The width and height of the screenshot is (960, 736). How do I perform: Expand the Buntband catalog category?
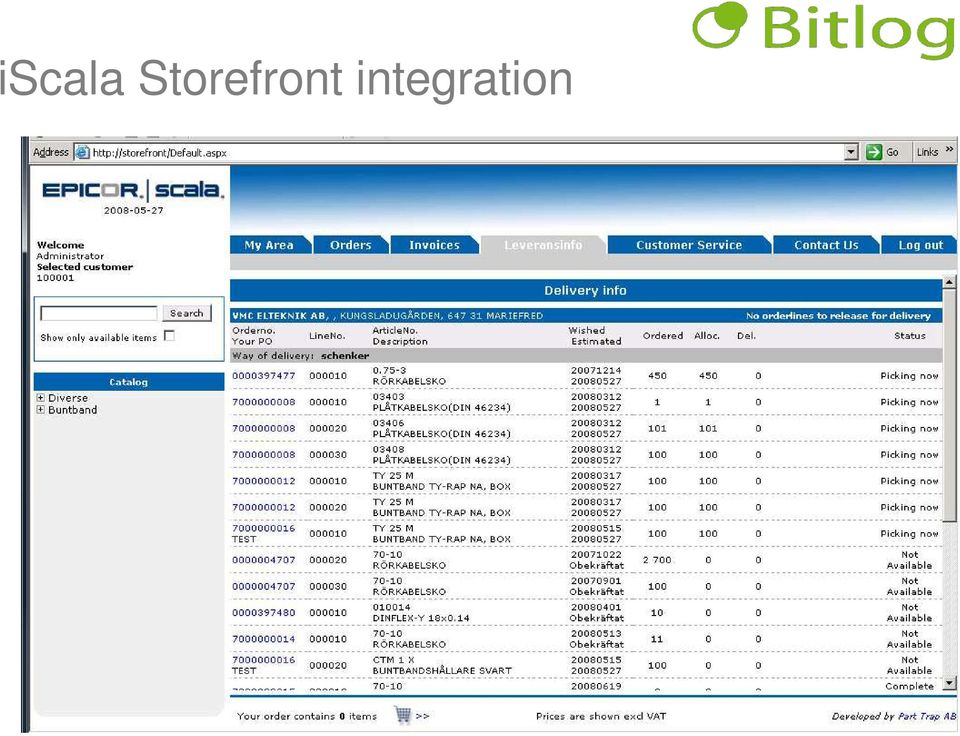point(40,410)
